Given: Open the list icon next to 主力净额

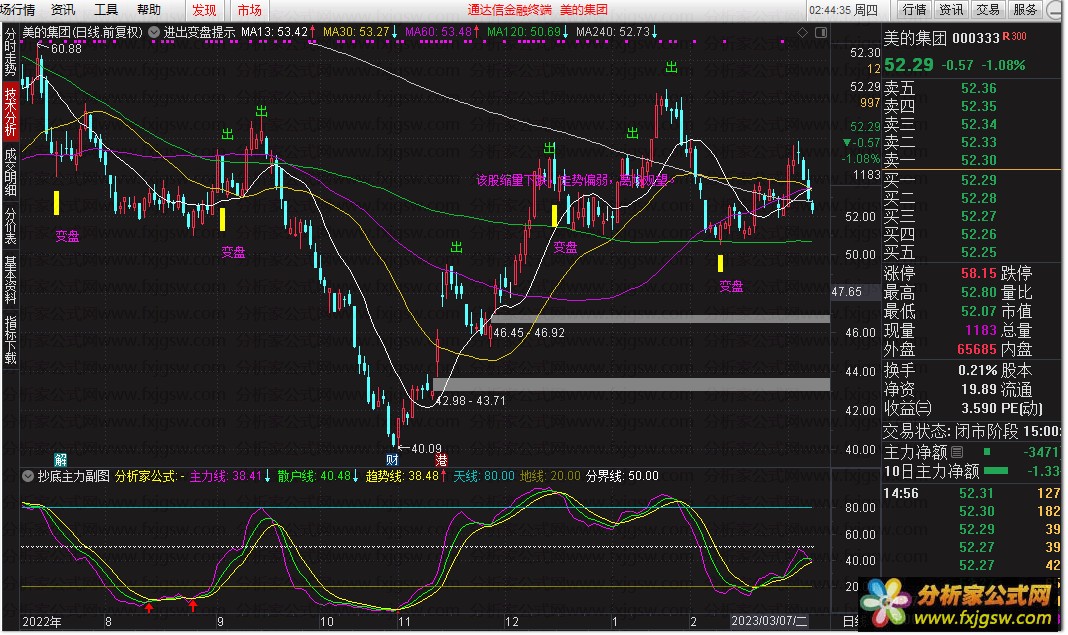Looking at the screenshot, I should pyautogui.click(x=957, y=452).
